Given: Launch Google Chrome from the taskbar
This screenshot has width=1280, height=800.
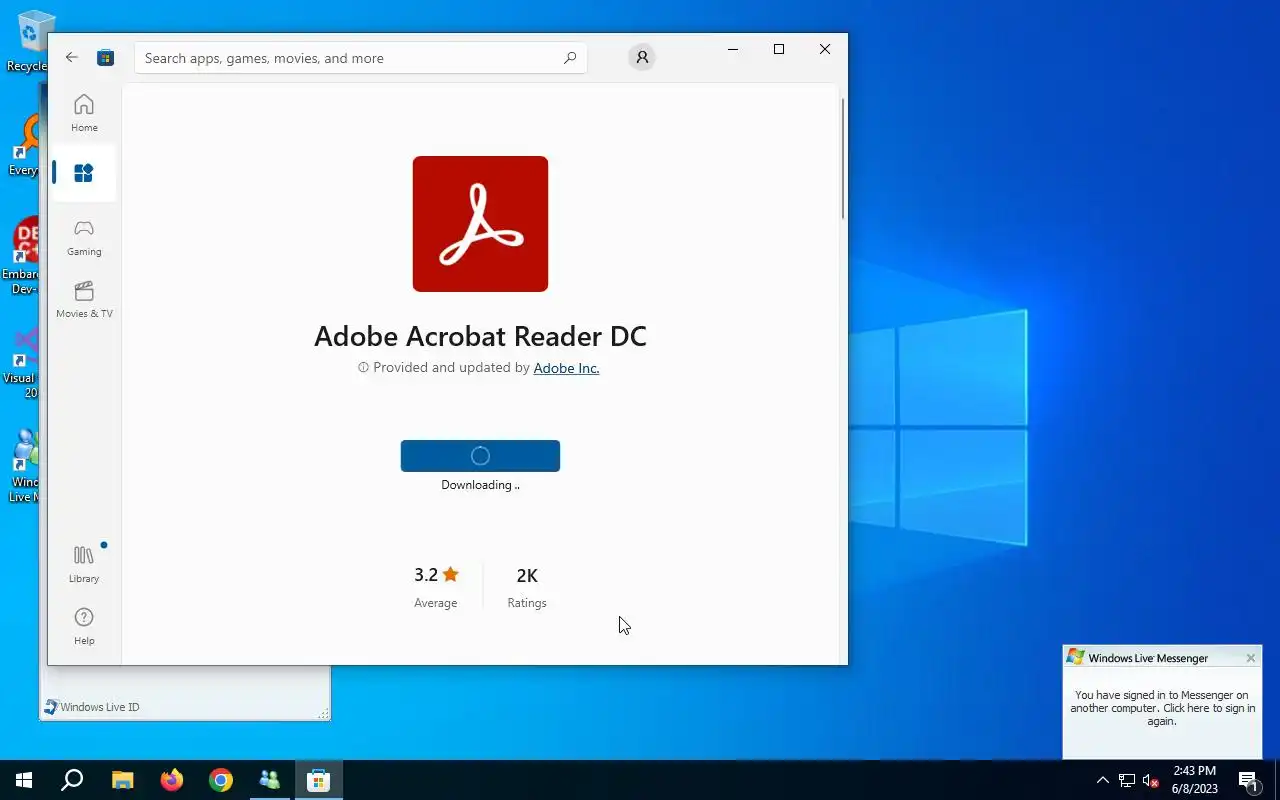Looking at the screenshot, I should click(221, 780).
